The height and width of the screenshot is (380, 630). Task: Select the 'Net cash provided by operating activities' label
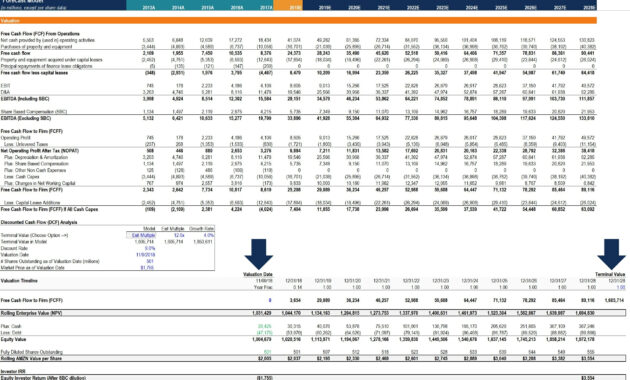(48, 40)
